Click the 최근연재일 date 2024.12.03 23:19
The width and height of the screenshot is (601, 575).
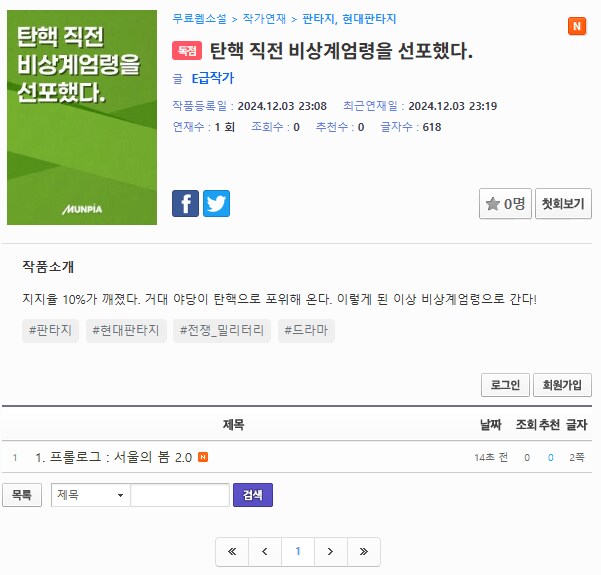453,106
